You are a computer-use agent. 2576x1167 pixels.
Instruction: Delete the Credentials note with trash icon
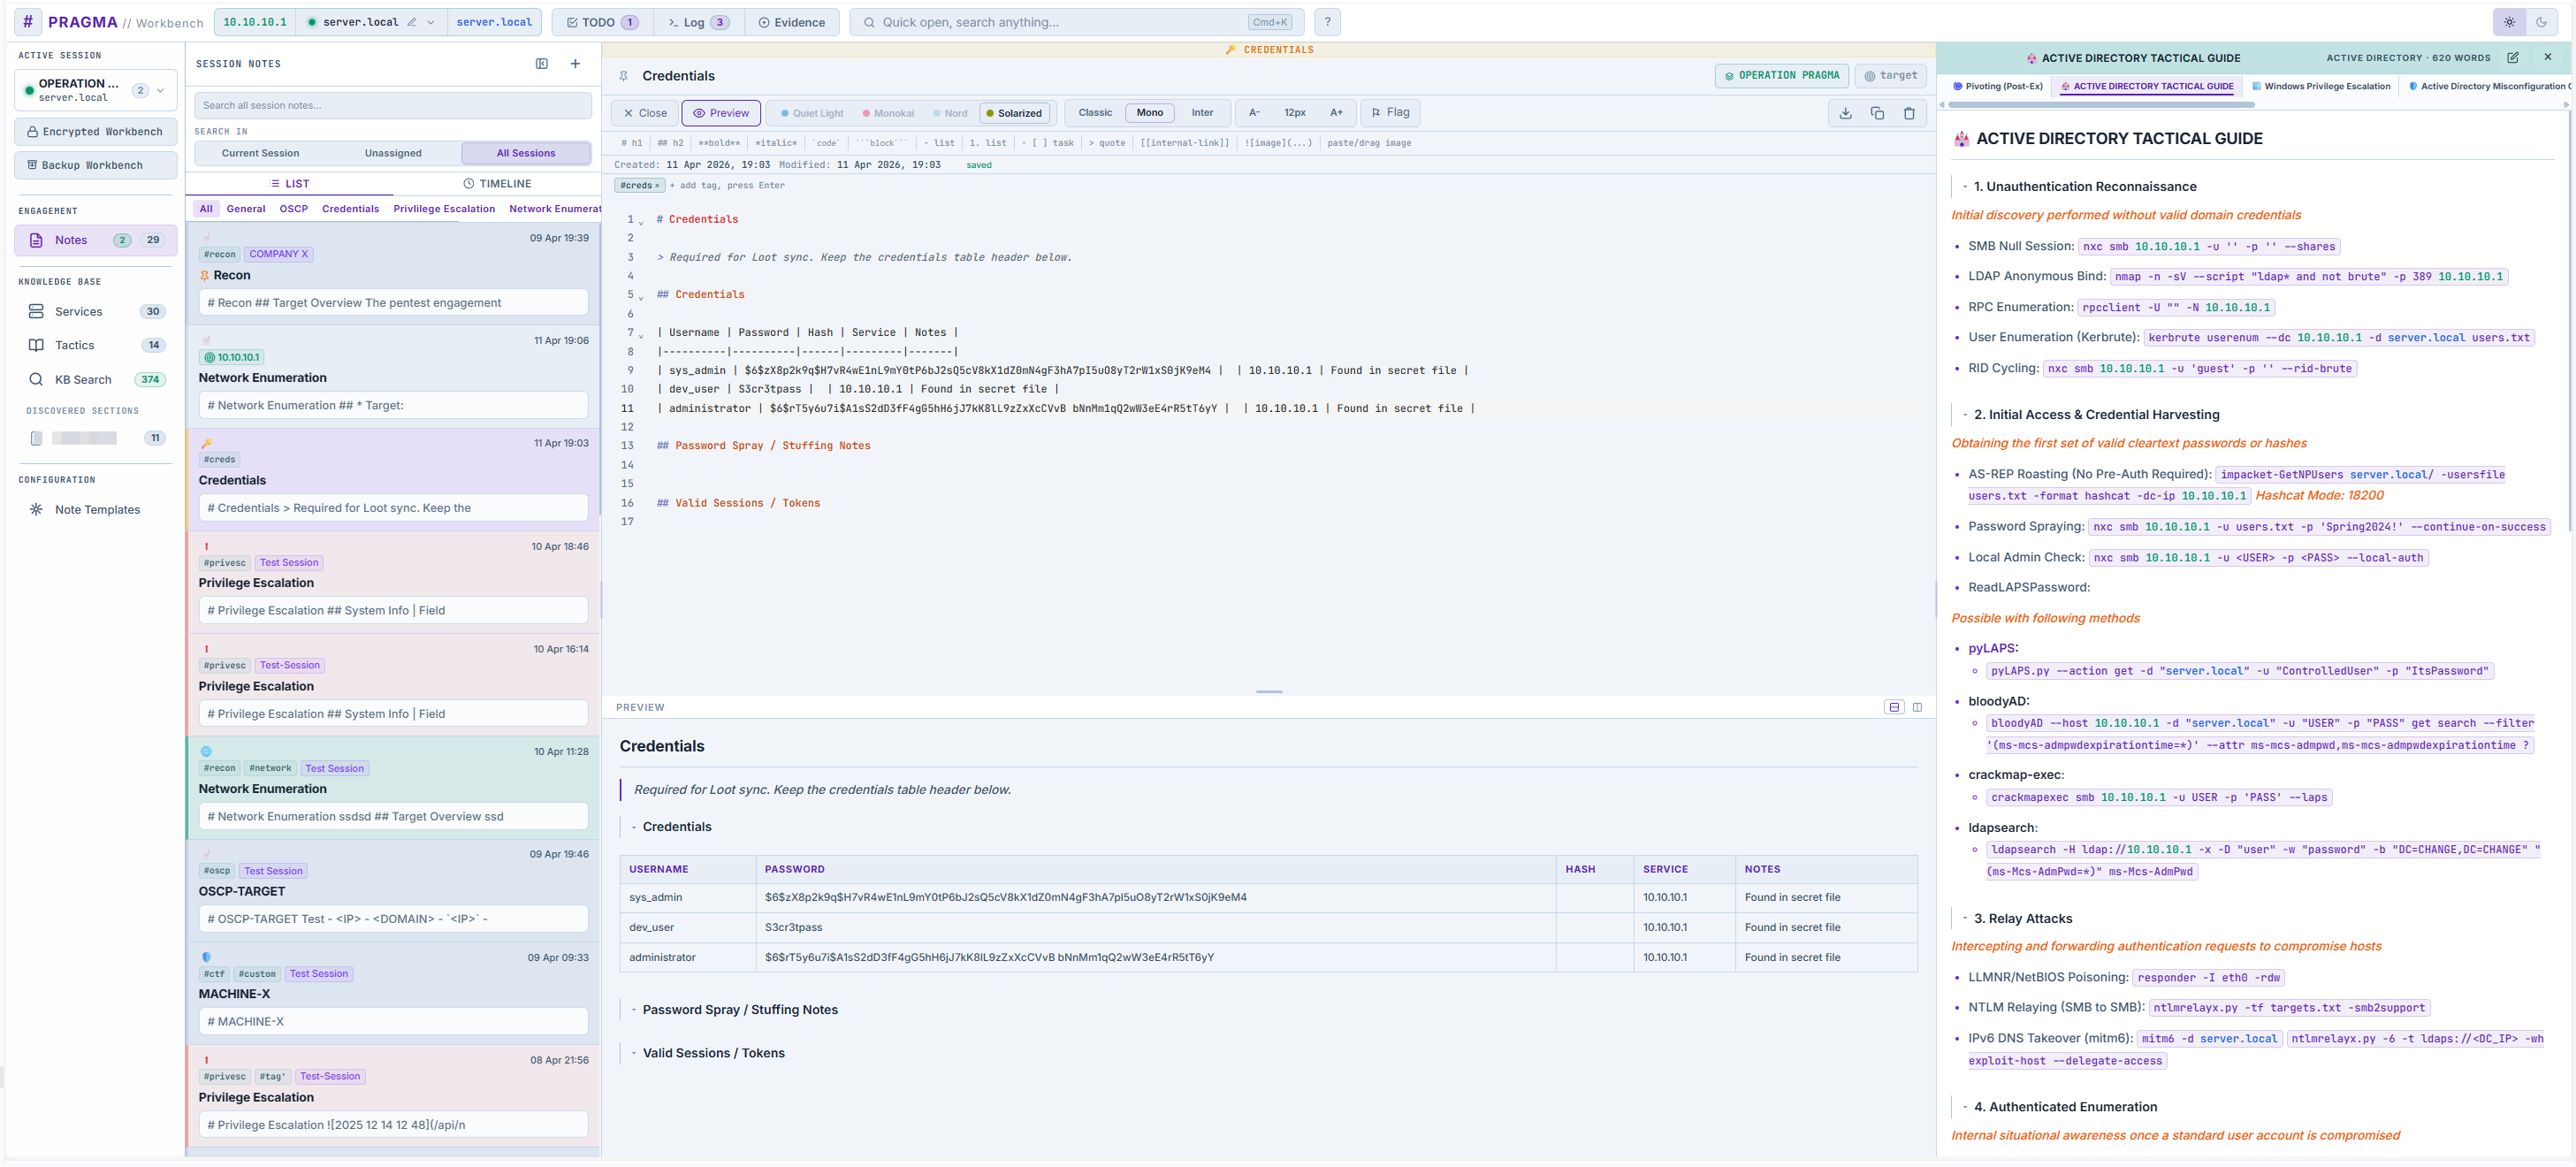click(x=1909, y=113)
